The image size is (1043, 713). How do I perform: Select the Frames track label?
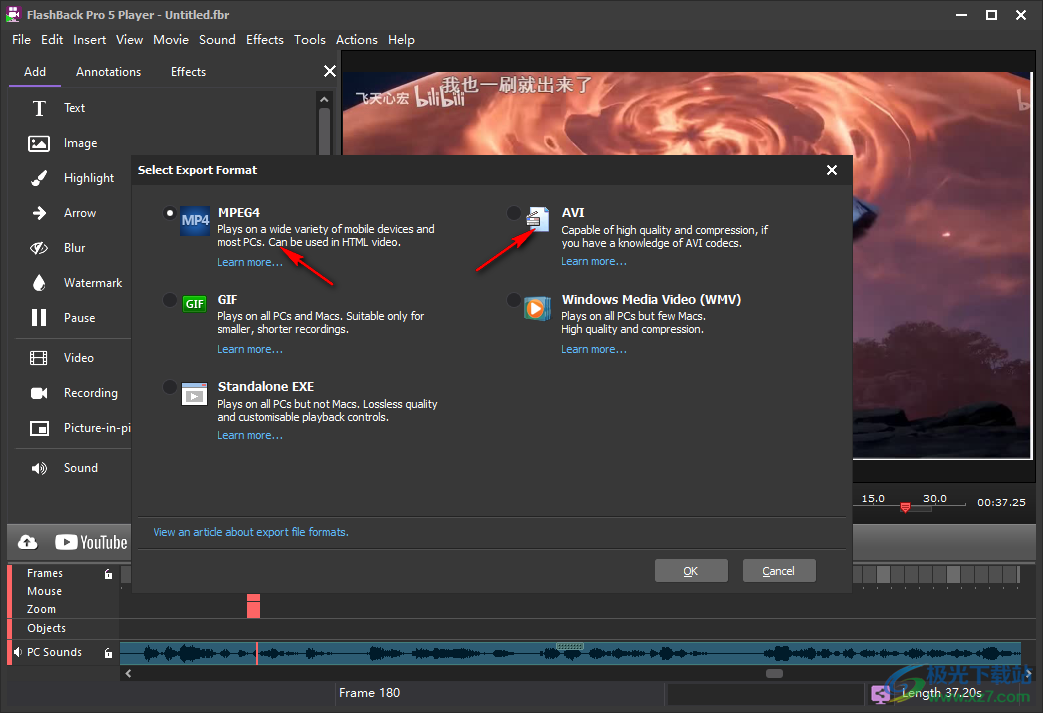(45, 573)
